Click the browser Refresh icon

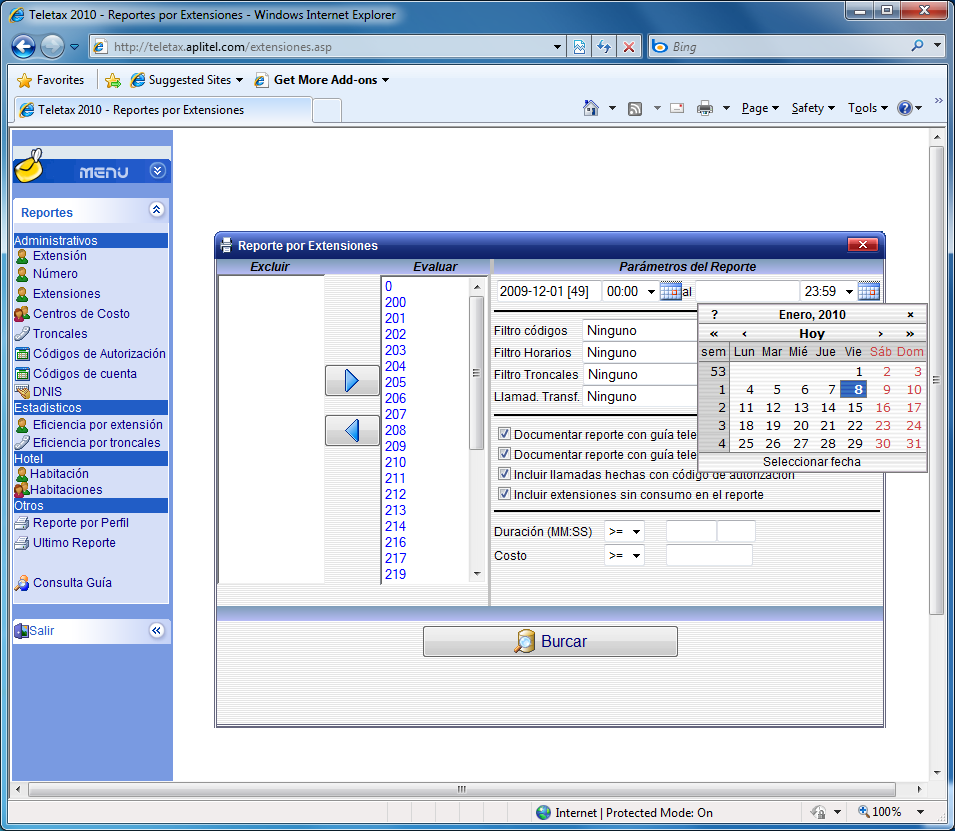(x=604, y=47)
